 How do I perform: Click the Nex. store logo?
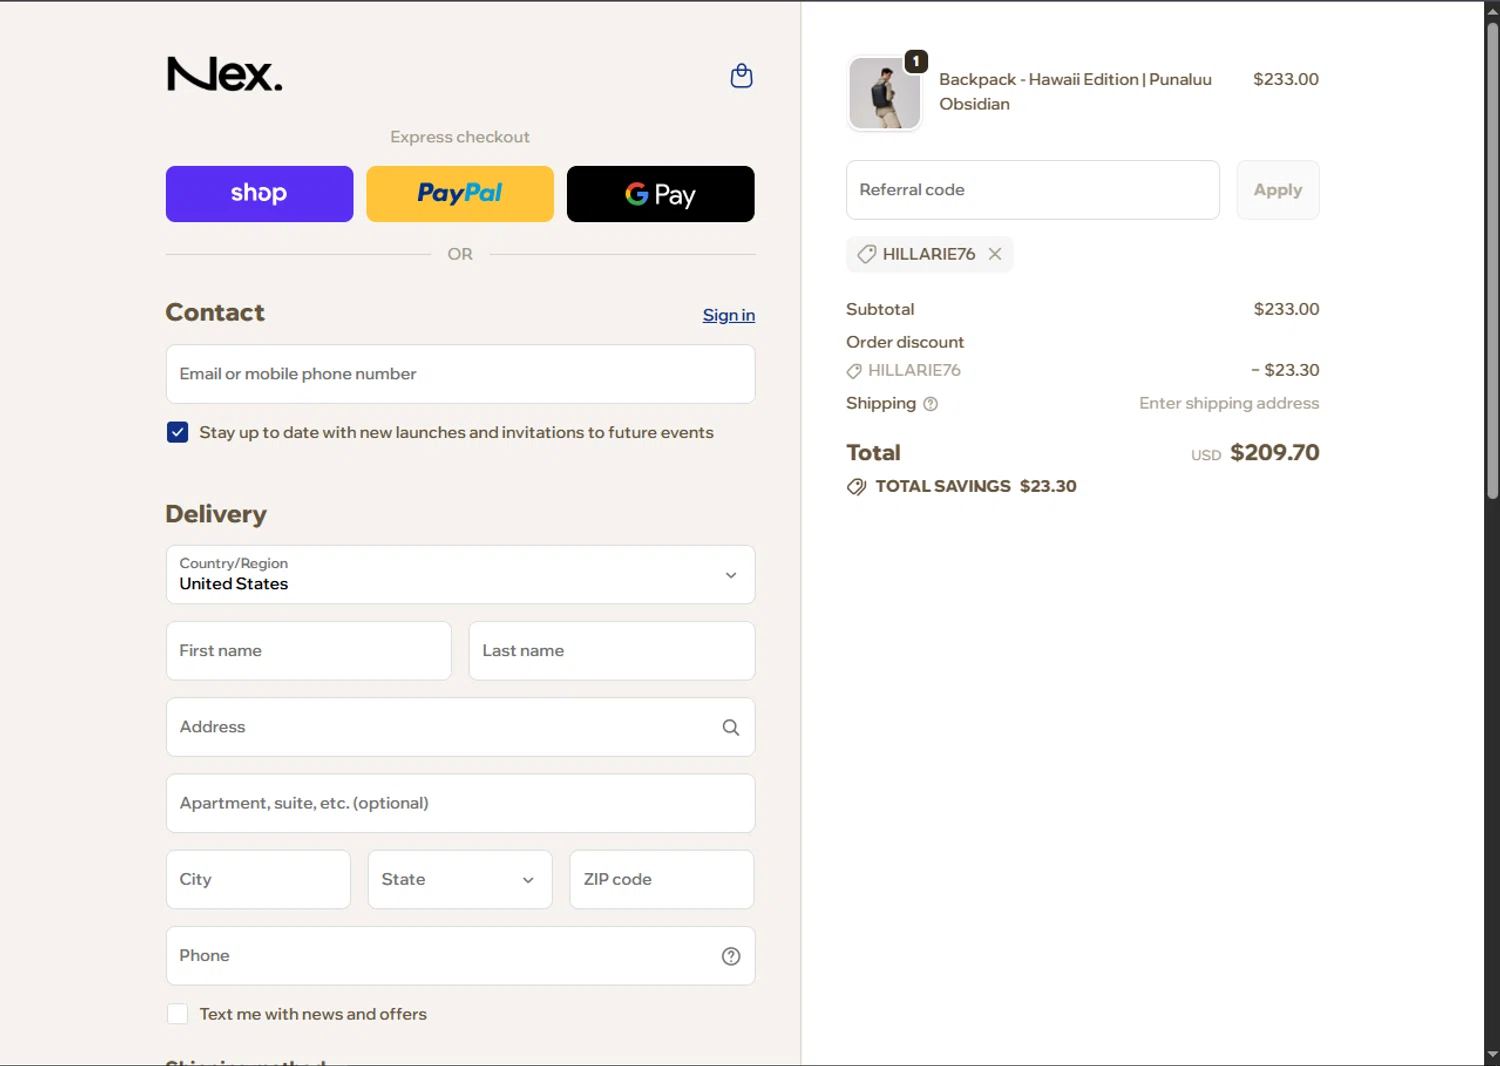pyautogui.click(x=224, y=74)
